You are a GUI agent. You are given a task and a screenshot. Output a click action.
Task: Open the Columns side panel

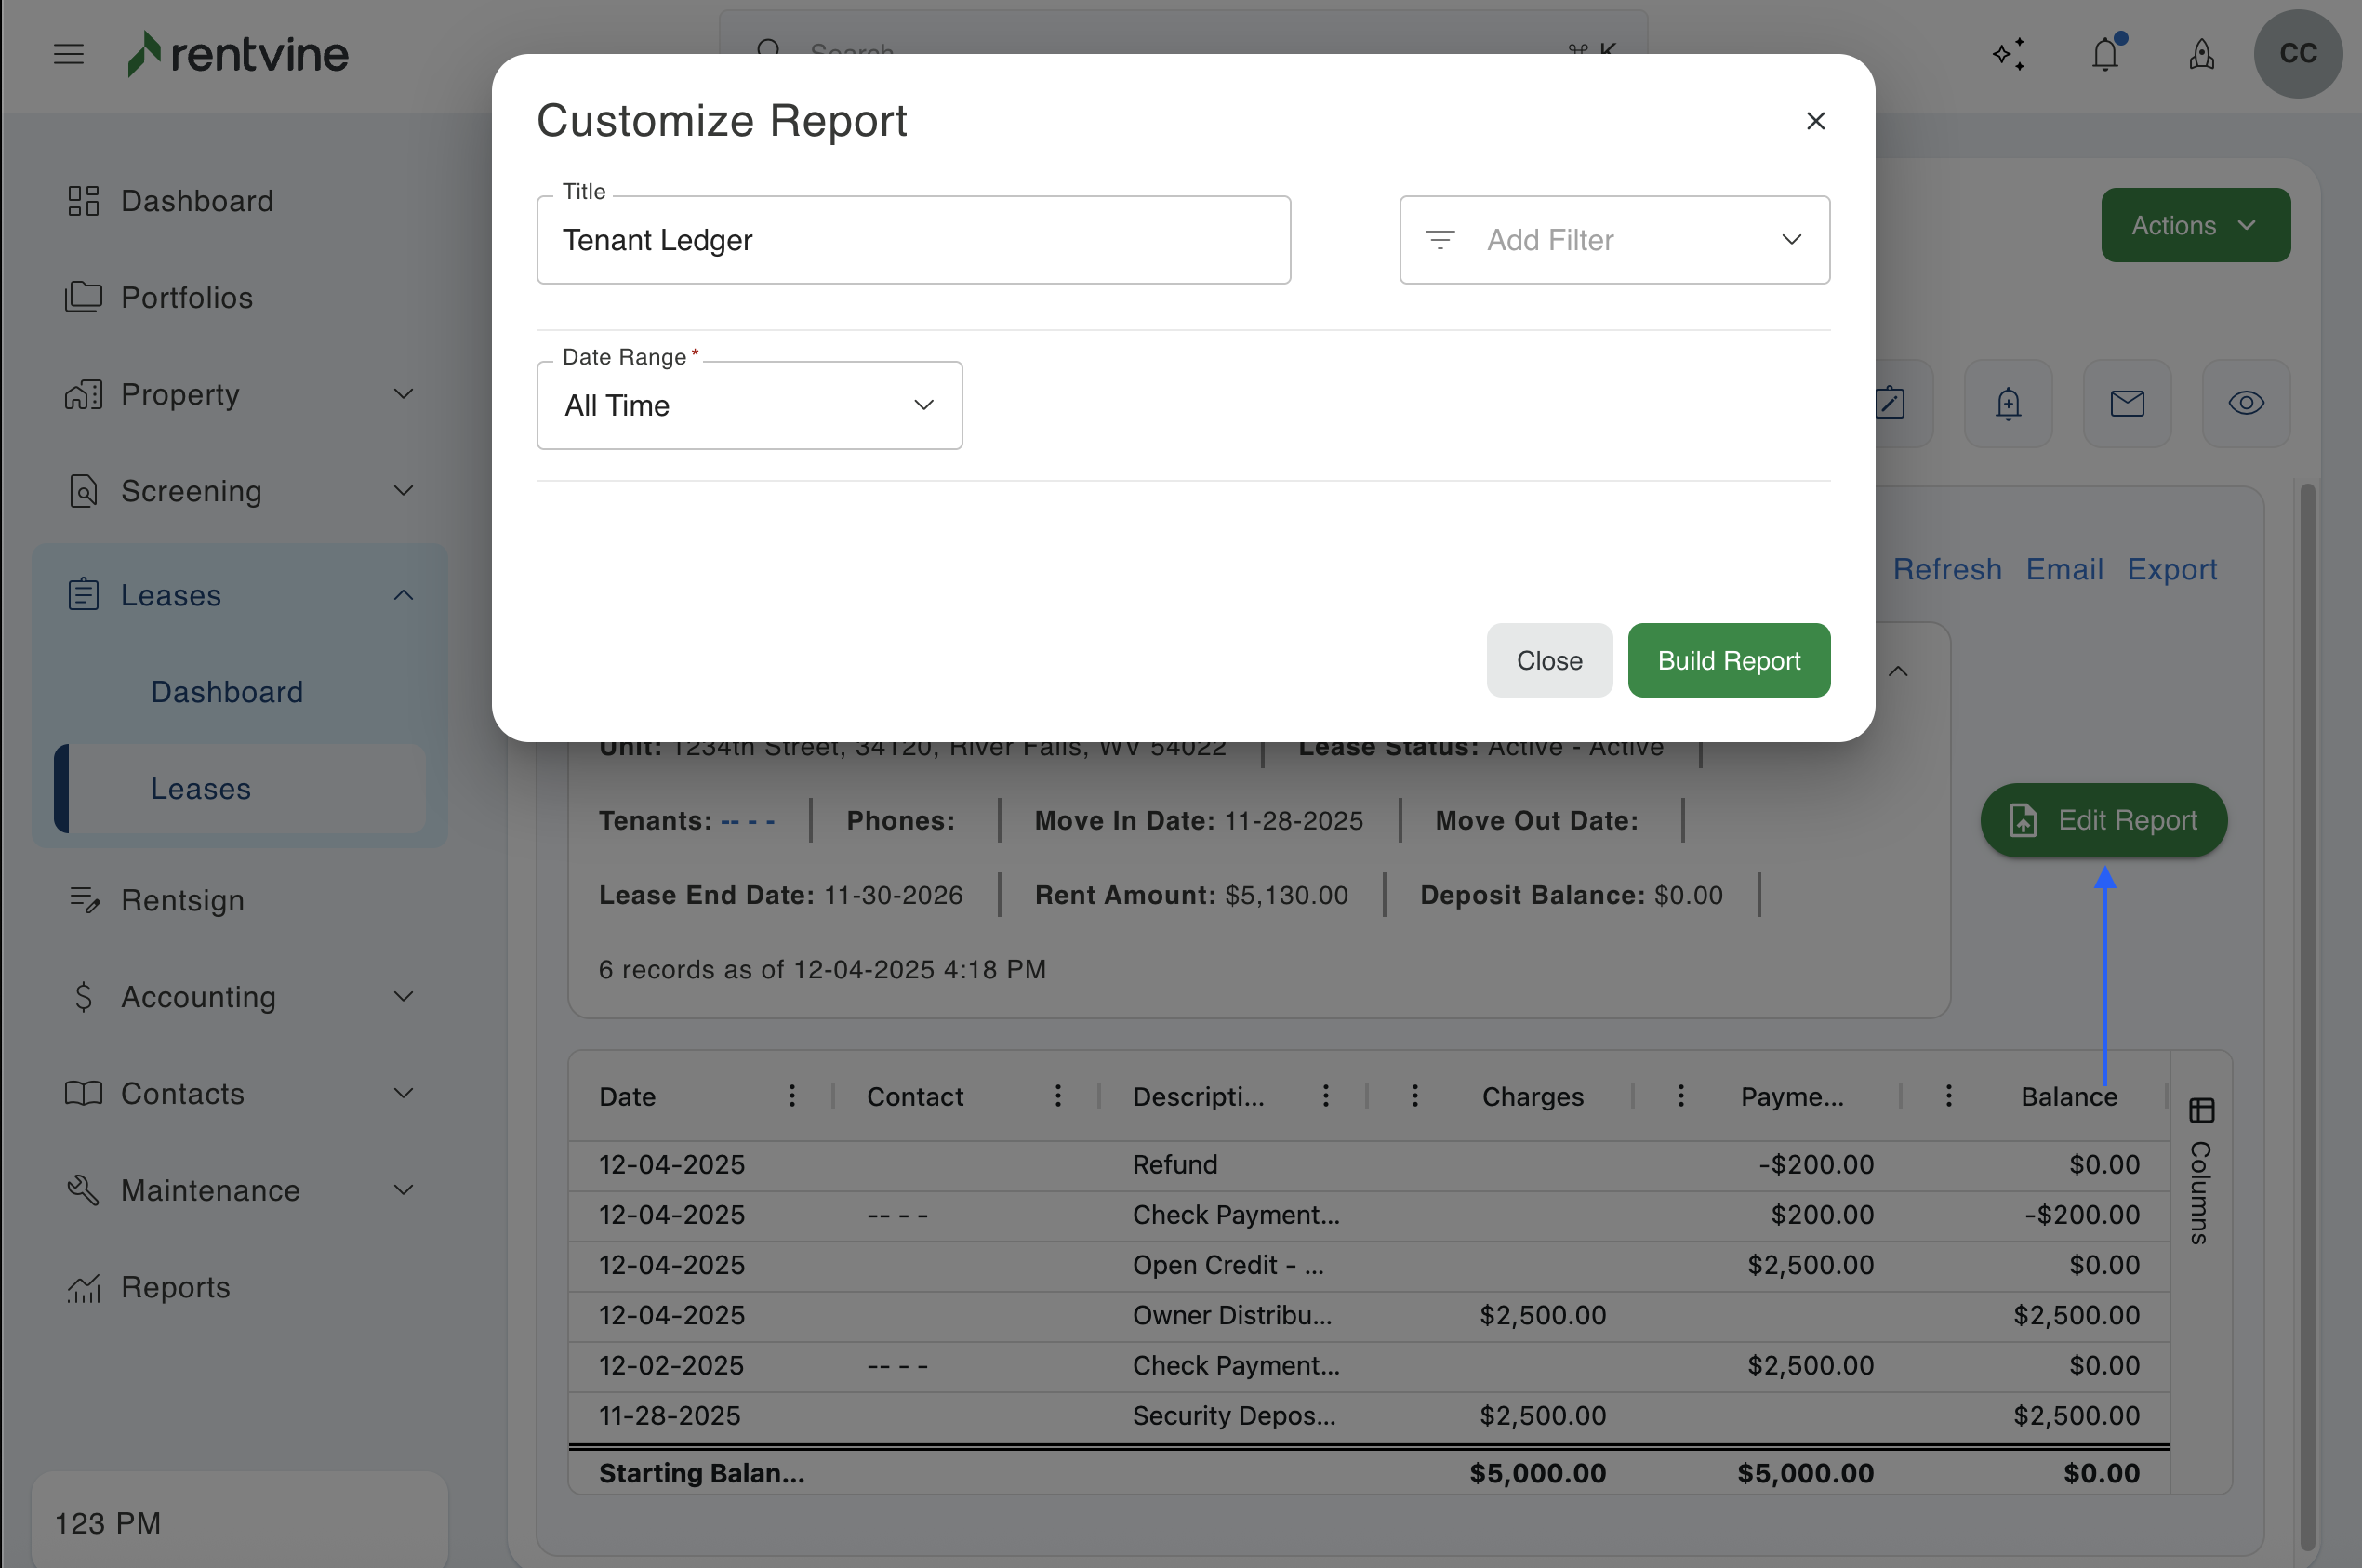pos(2201,1168)
